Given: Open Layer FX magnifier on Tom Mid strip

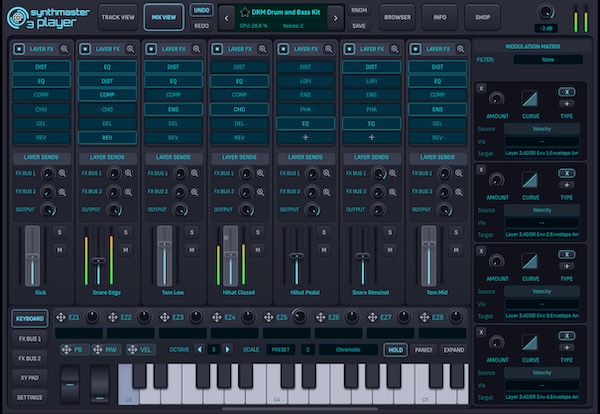Looking at the screenshot, I should 461,49.
